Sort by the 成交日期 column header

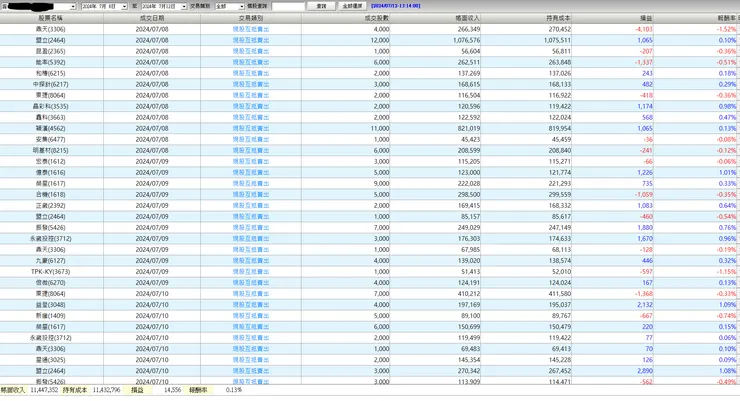click(x=152, y=18)
